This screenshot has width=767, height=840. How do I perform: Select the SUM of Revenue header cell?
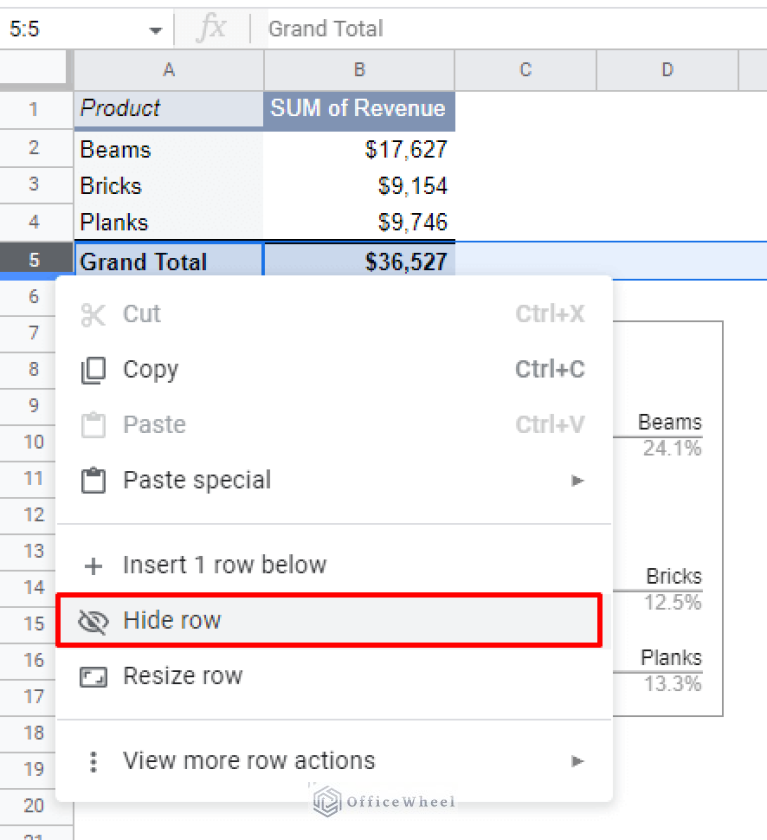pyautogui.click(x=358, y=109)
